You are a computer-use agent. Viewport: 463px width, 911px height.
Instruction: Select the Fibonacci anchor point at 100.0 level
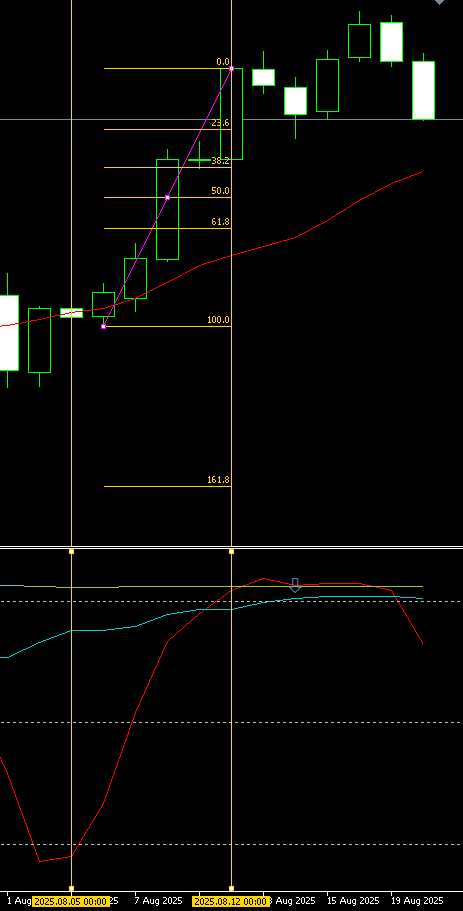tap(103, 327)
